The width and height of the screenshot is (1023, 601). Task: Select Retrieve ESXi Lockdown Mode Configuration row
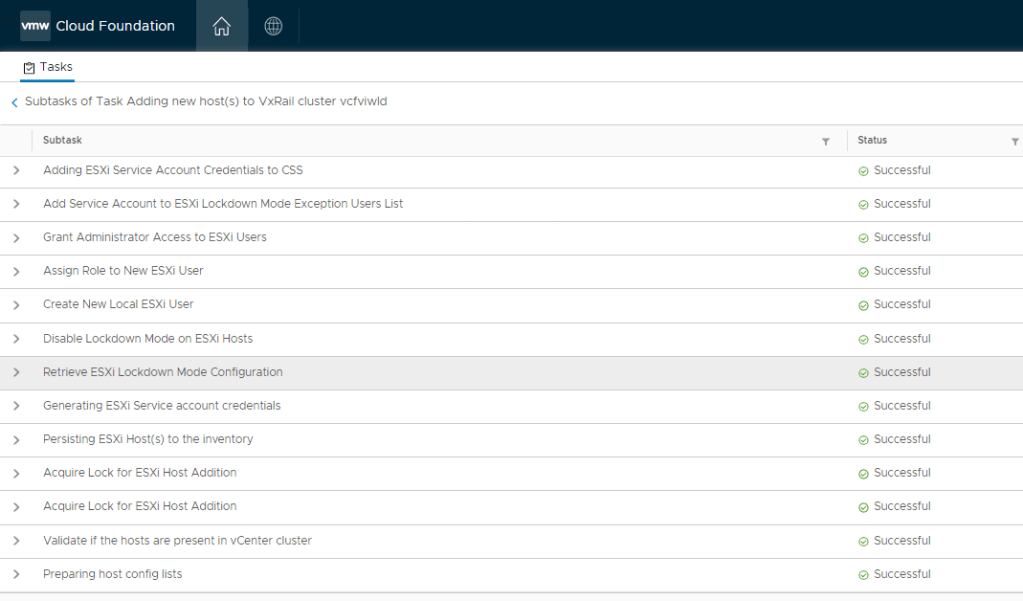[x=163, y=372]
